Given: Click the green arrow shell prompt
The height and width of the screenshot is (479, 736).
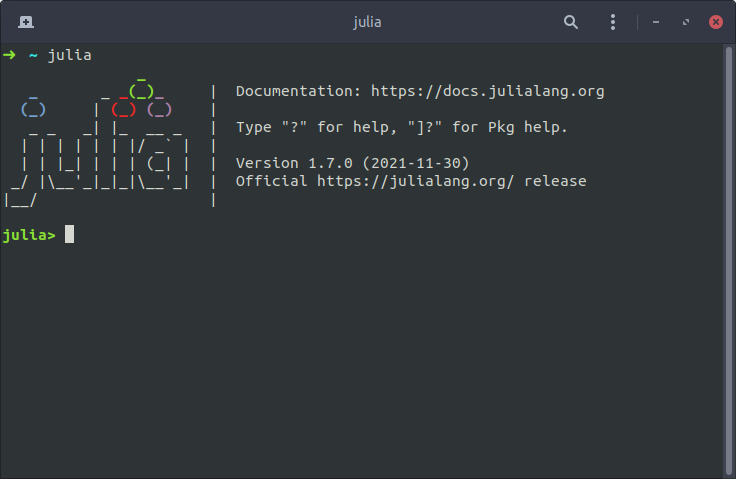Looking at the screenshot, I should tap(9, 55).
